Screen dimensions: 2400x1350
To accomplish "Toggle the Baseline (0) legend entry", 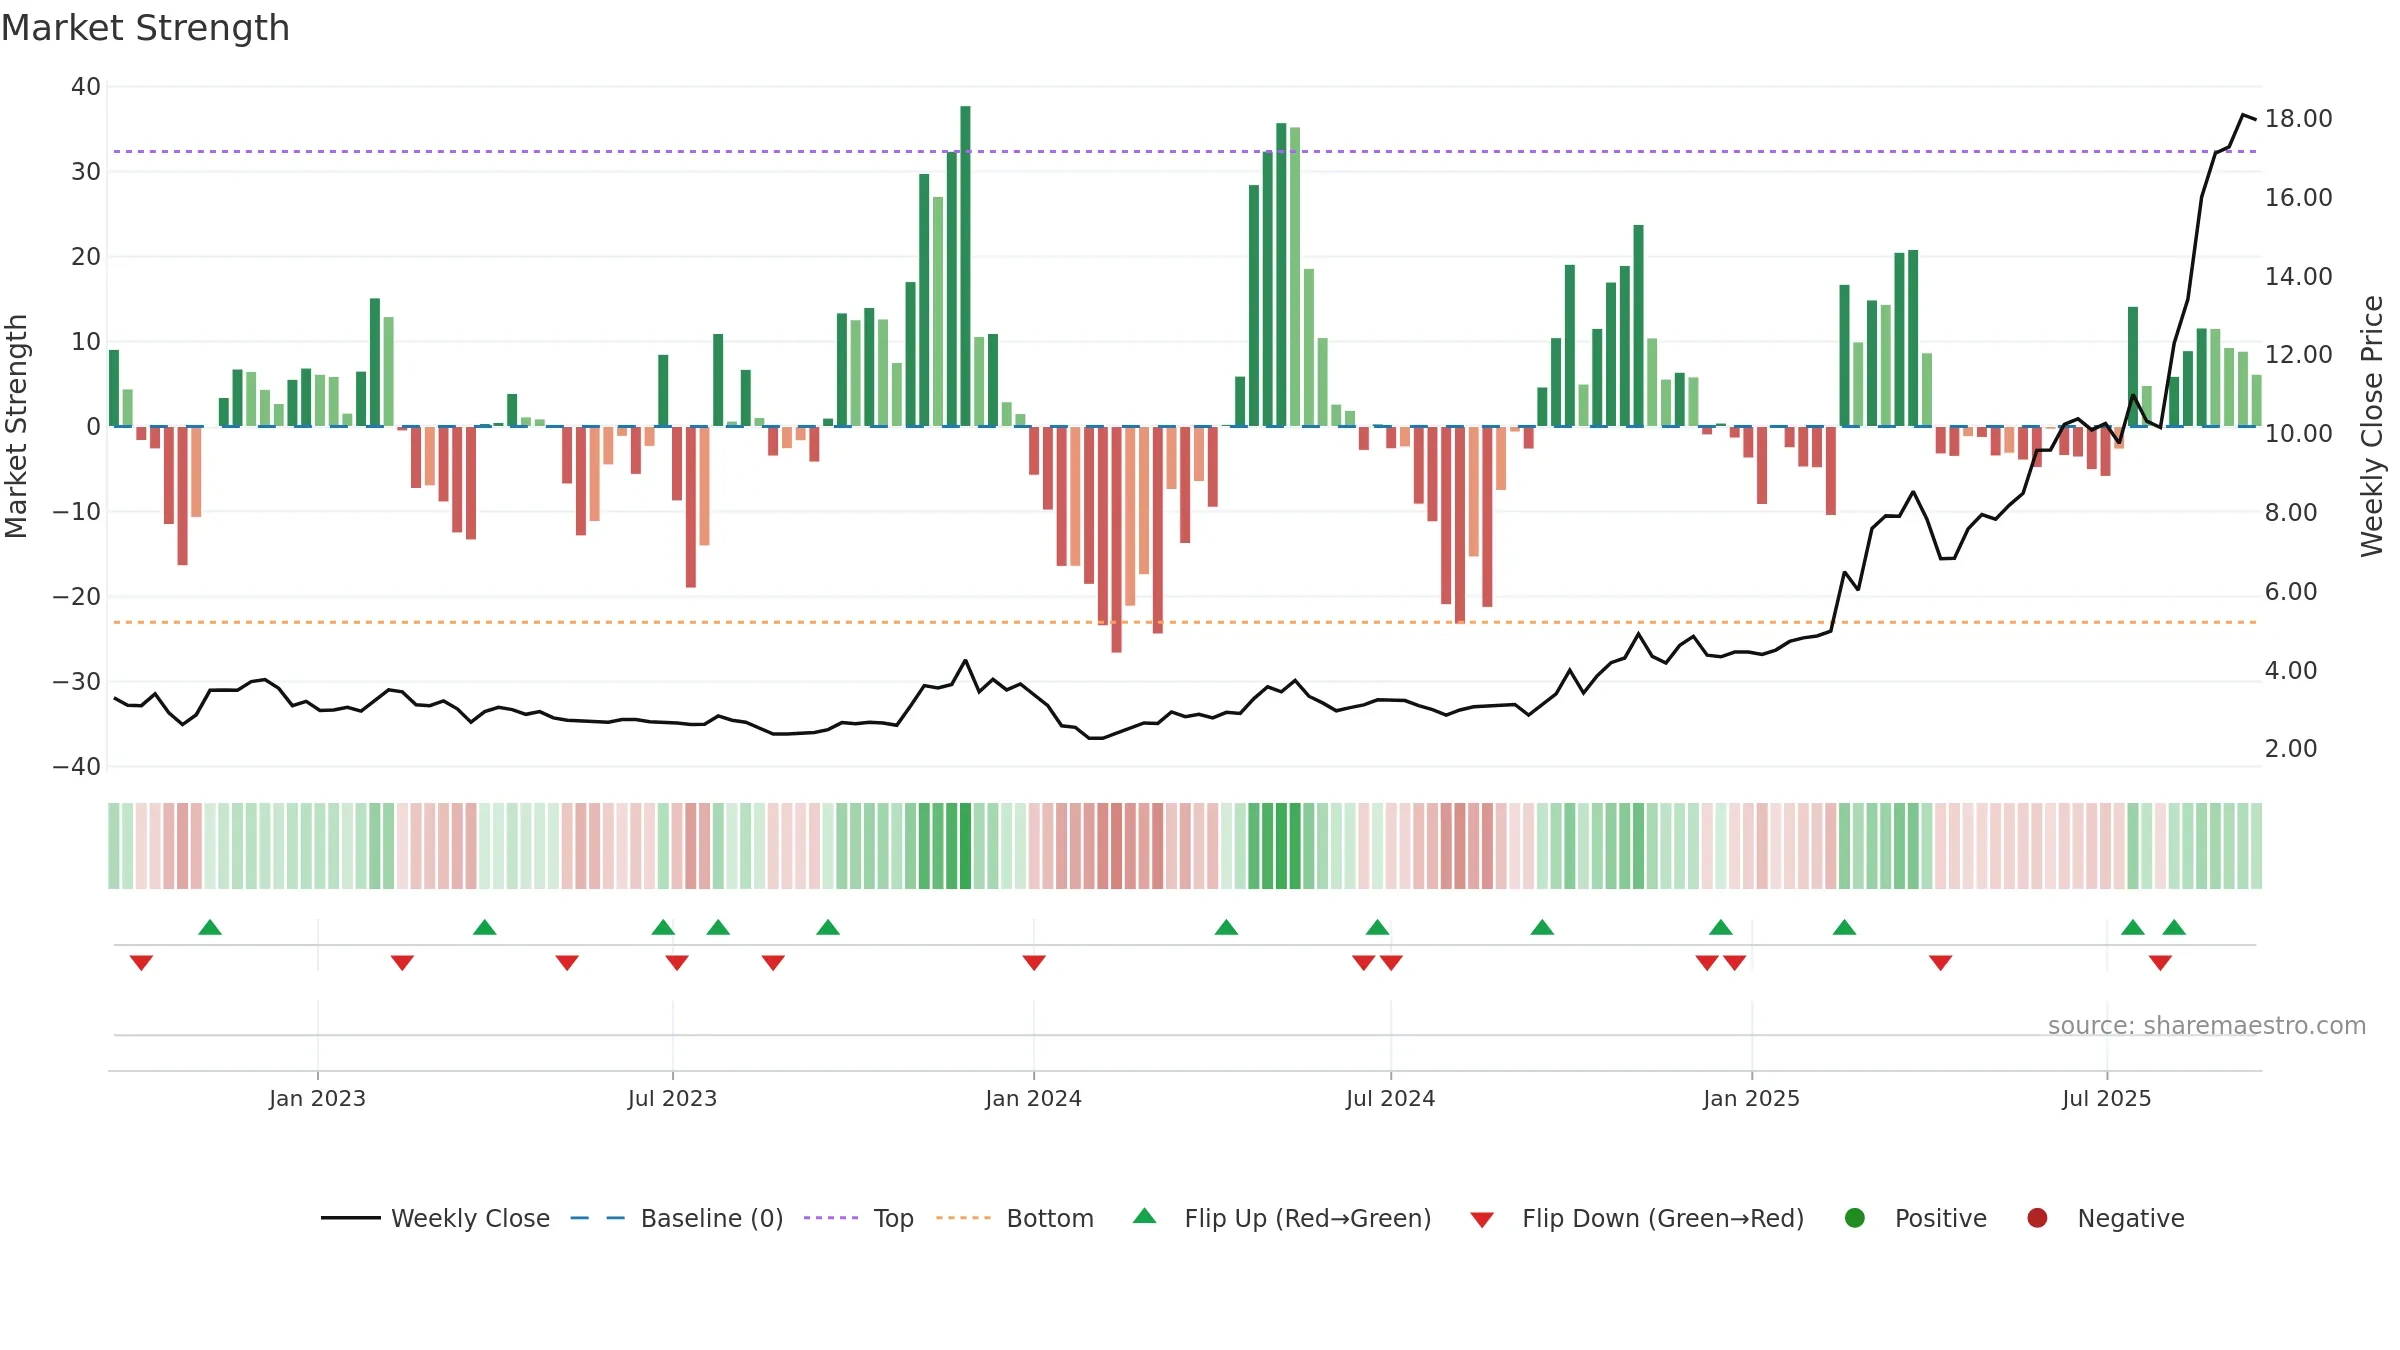I will click(676, 1218).
